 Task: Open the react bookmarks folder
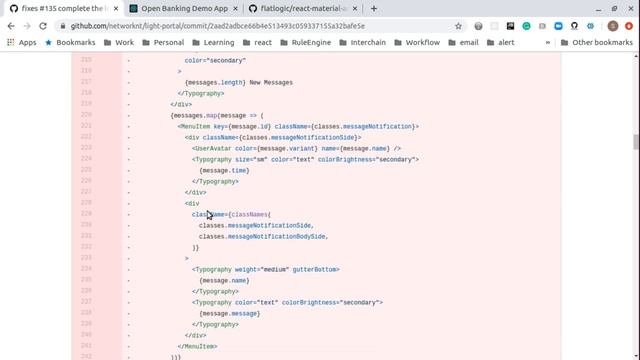coord(257,42)
